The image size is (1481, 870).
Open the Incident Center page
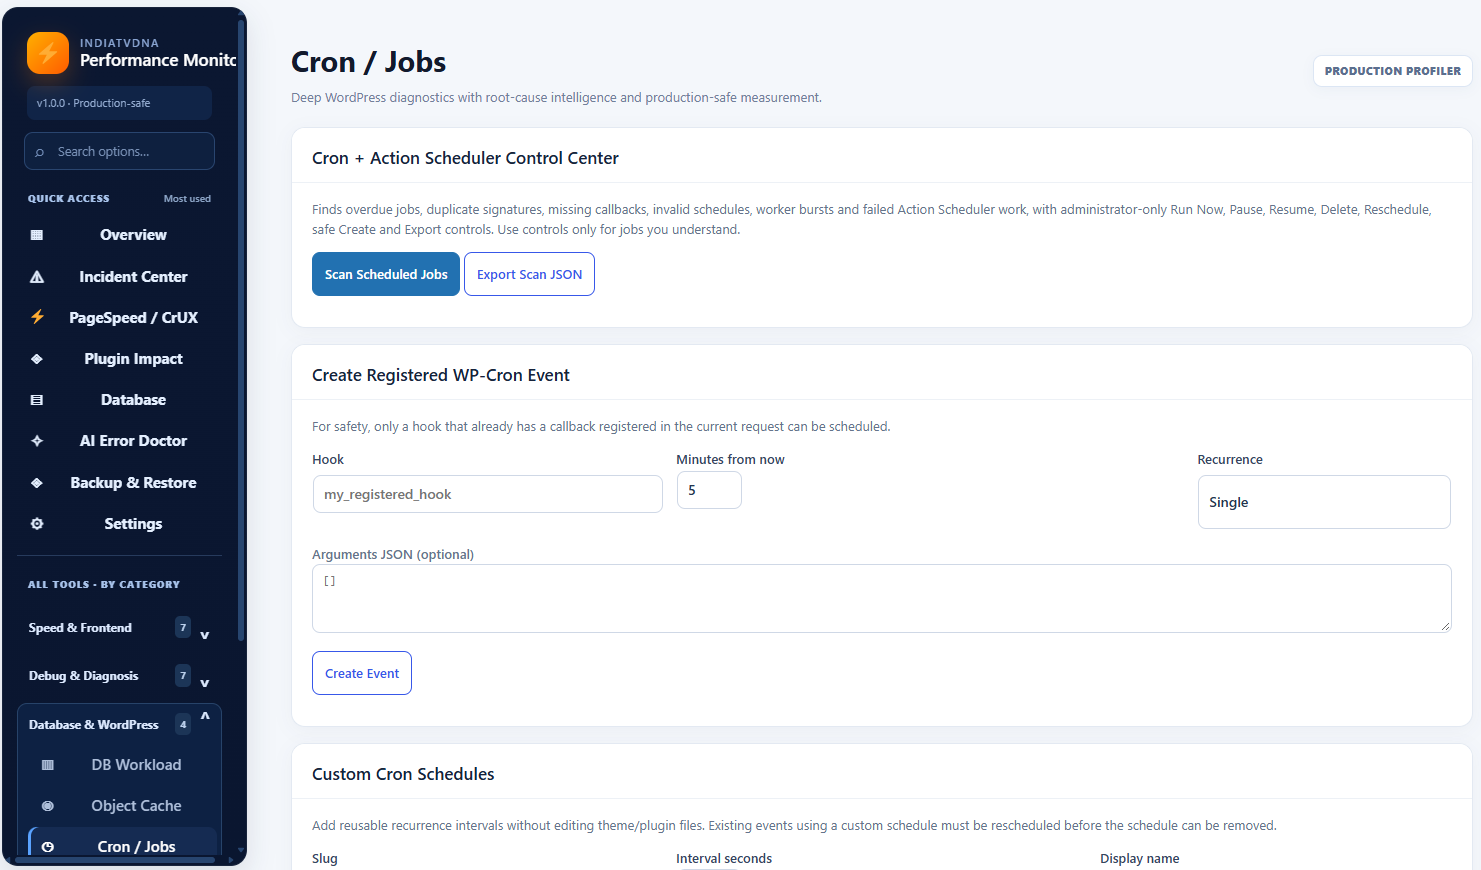click(120, 277)
